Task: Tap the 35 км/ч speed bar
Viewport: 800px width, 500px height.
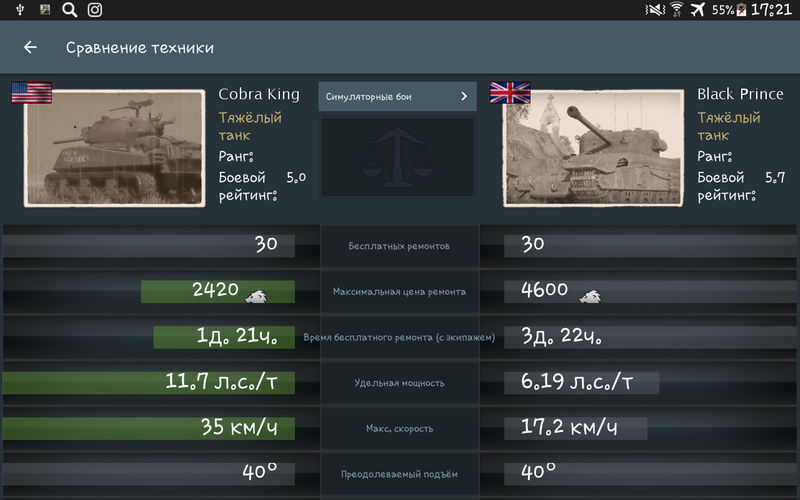Action: pyautogui.click(x=148, y=429)
